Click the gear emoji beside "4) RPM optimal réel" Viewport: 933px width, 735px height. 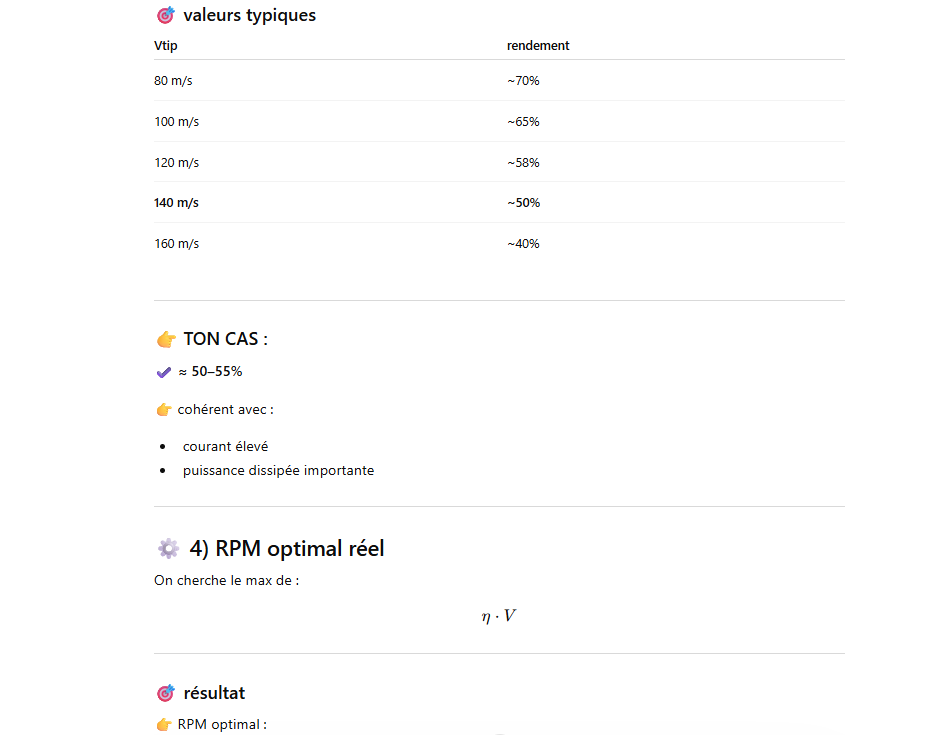click(x=168, y=549)
